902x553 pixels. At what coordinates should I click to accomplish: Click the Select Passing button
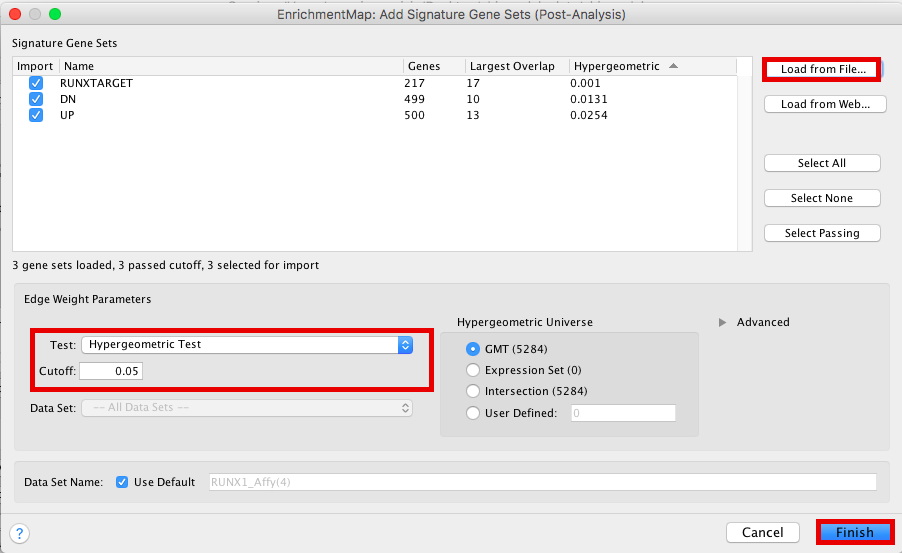pyautogui.click(x=822, y=233)
